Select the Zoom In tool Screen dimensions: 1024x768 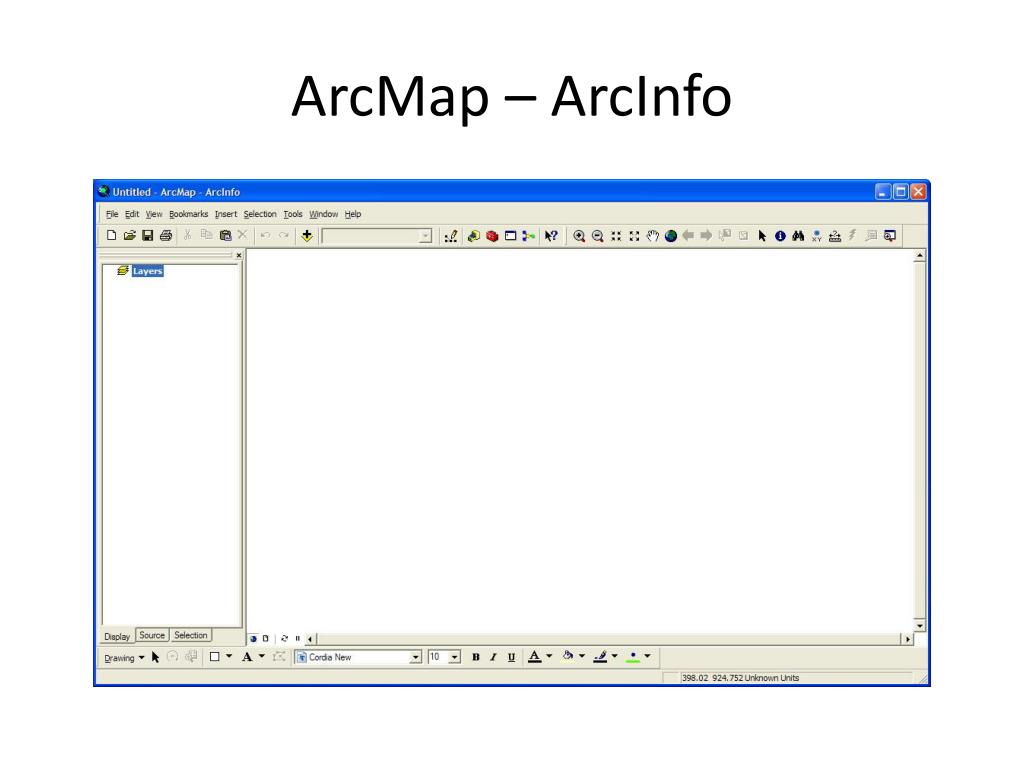(579, 236)
